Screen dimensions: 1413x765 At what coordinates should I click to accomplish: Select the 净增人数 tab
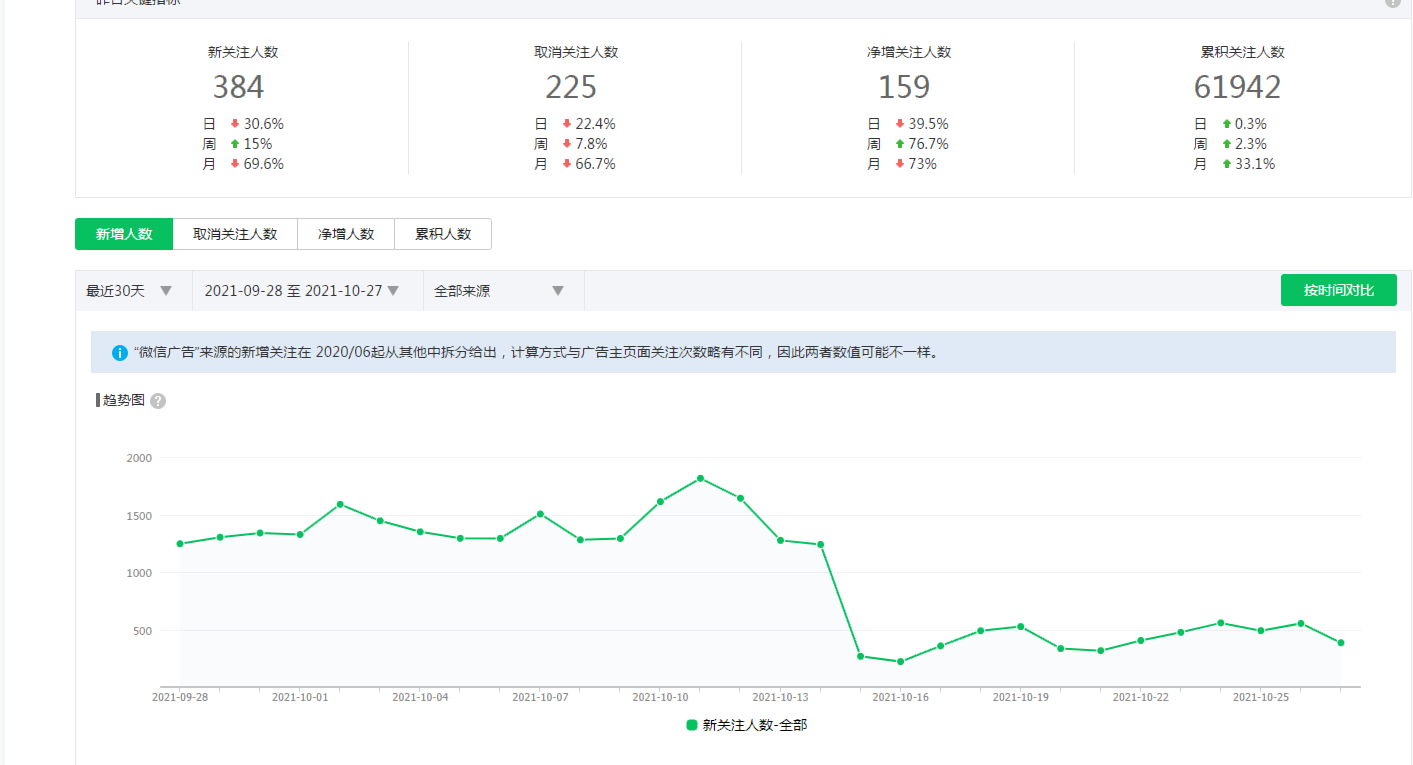pos(346,234)
